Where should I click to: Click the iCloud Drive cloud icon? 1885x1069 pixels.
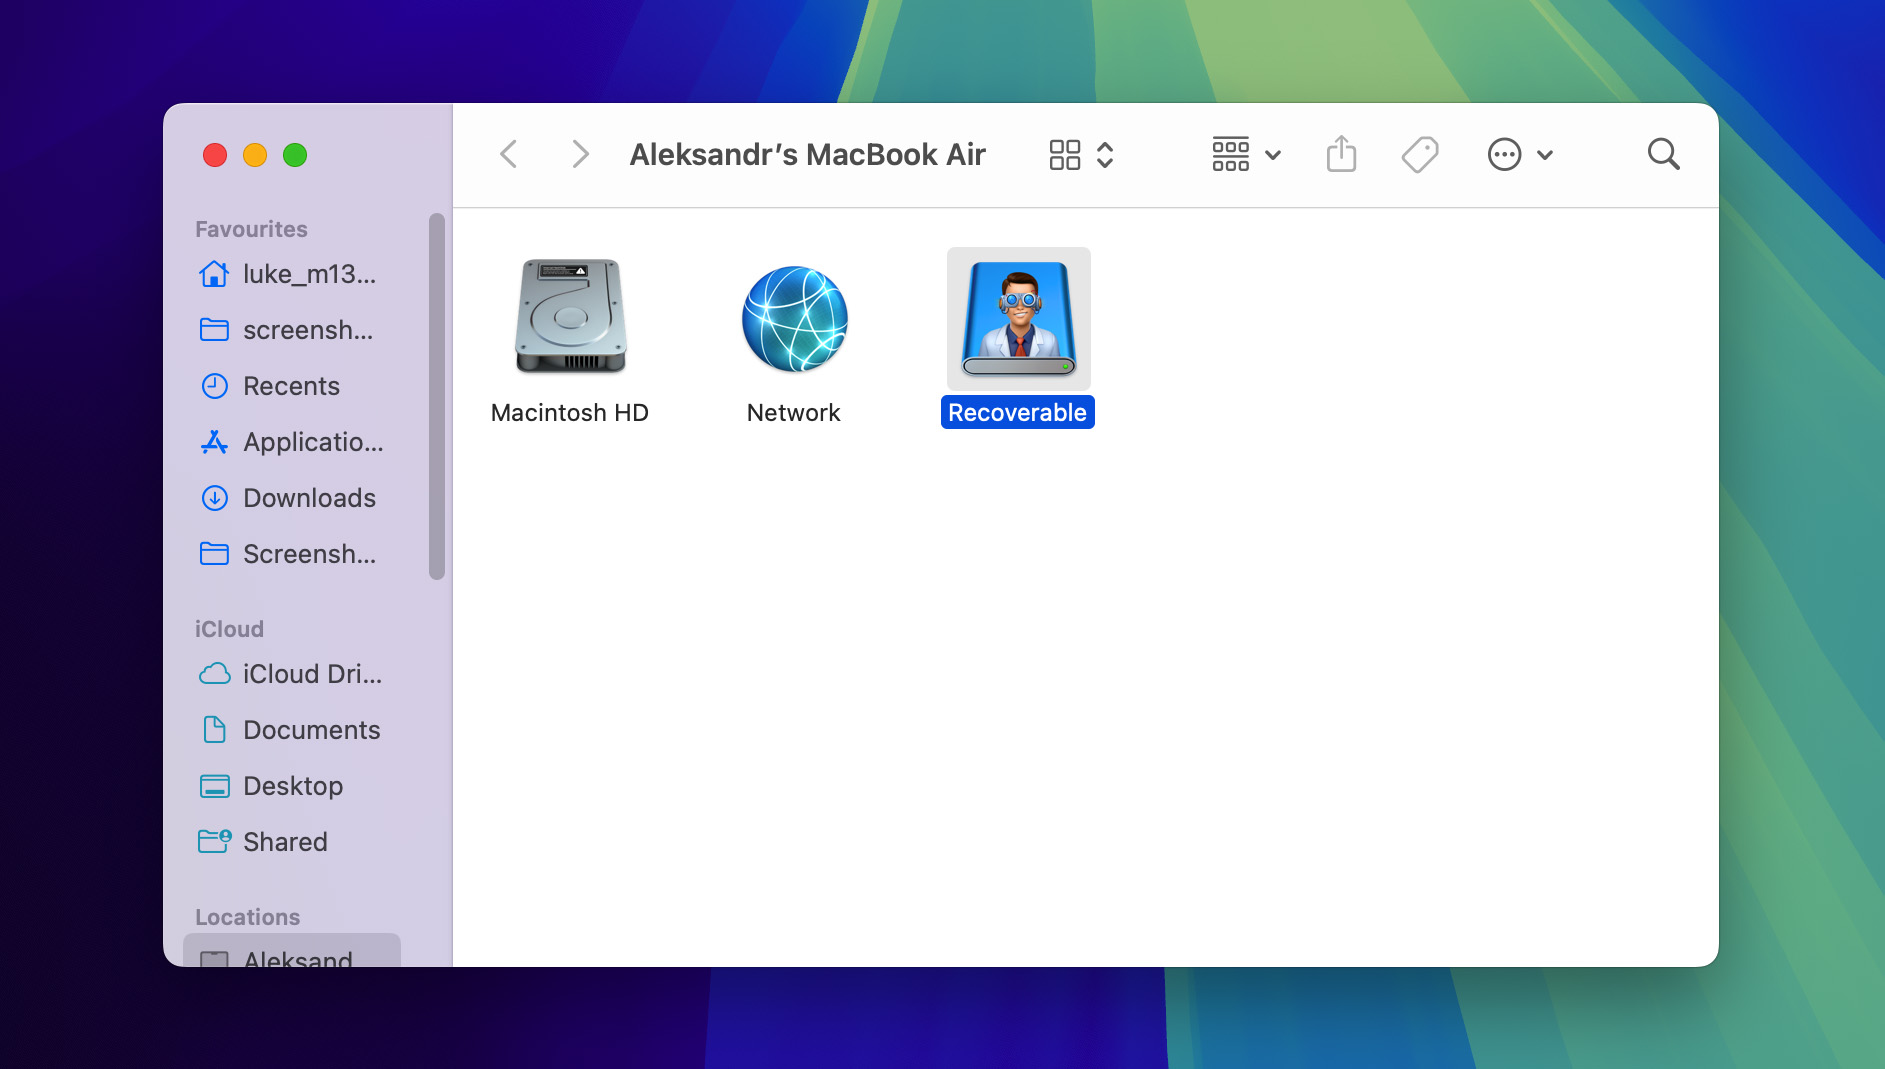point(214,674)
